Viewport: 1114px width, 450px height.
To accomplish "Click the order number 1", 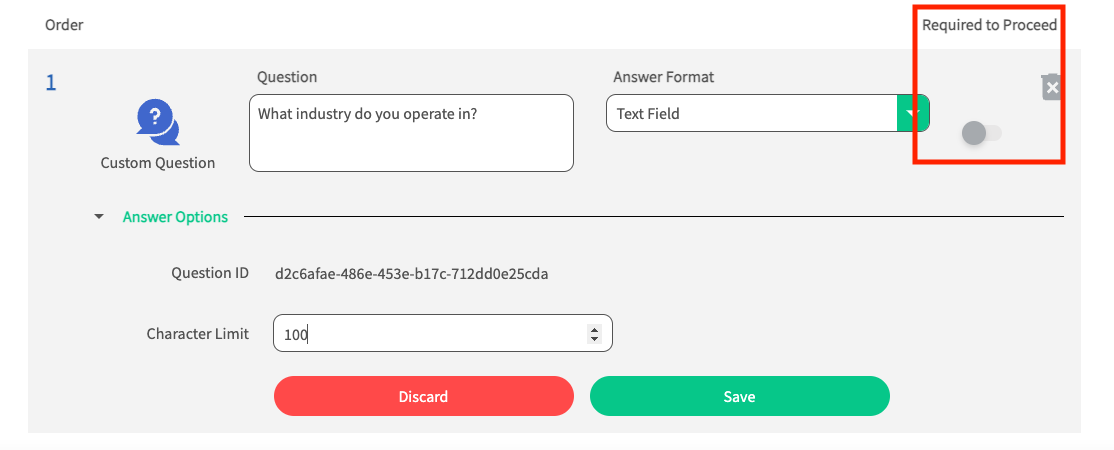I will point(51,82).
